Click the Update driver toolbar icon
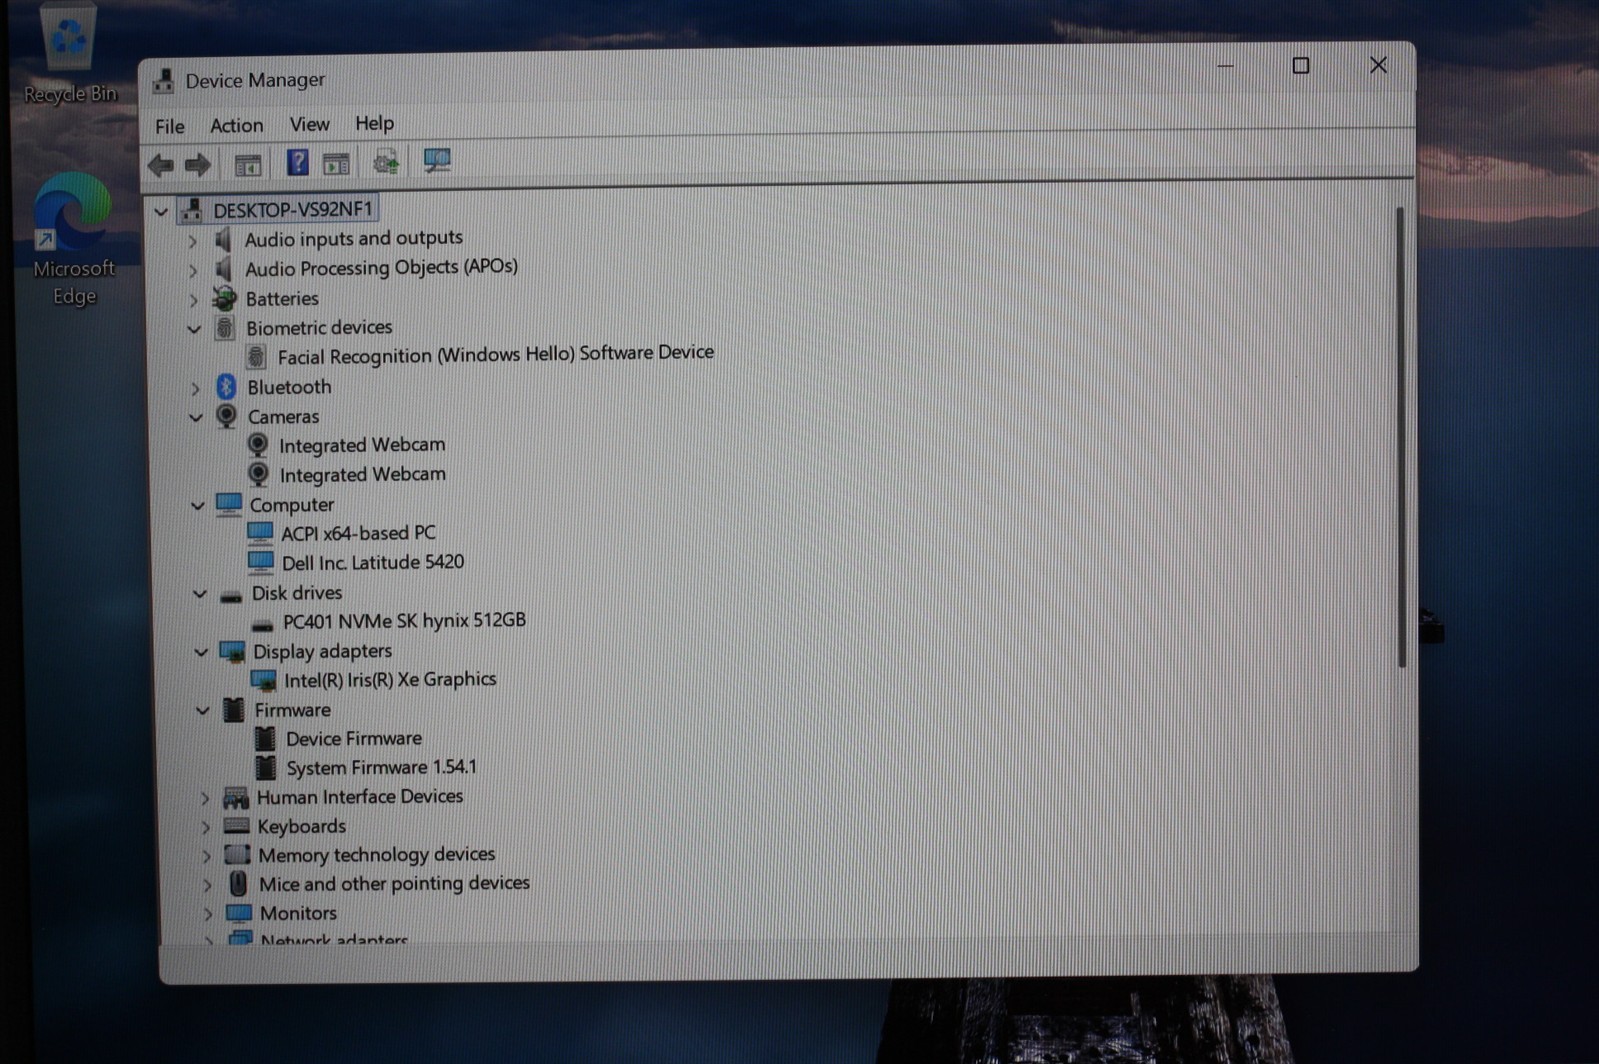Viewport: 1599px width, 1064px height. click(386, 161)
